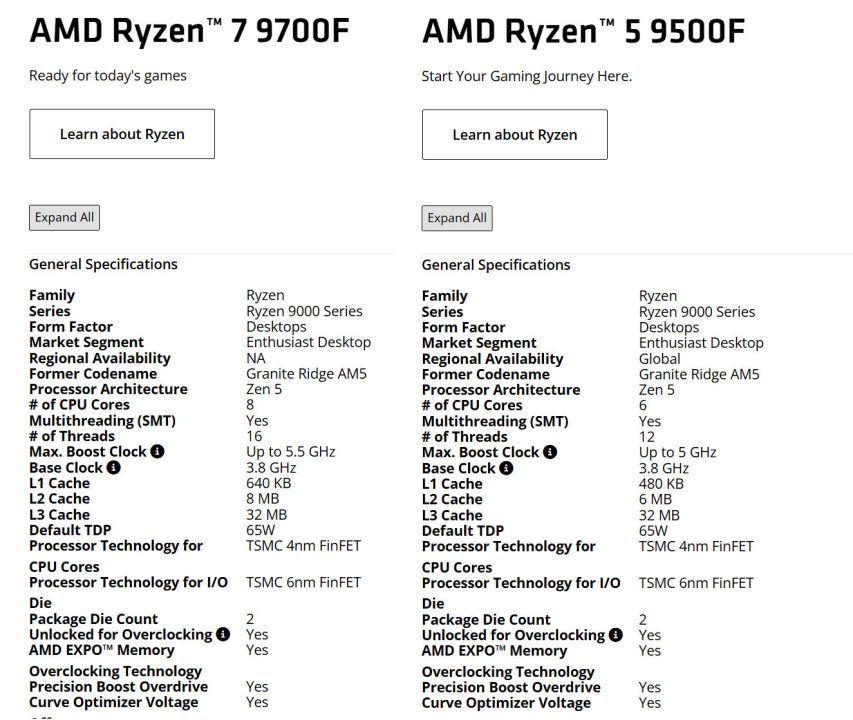The image size is (853, 720).
Task: Click Learn about Ryzen under the 9700F
Action: click(x=122, y=133)
